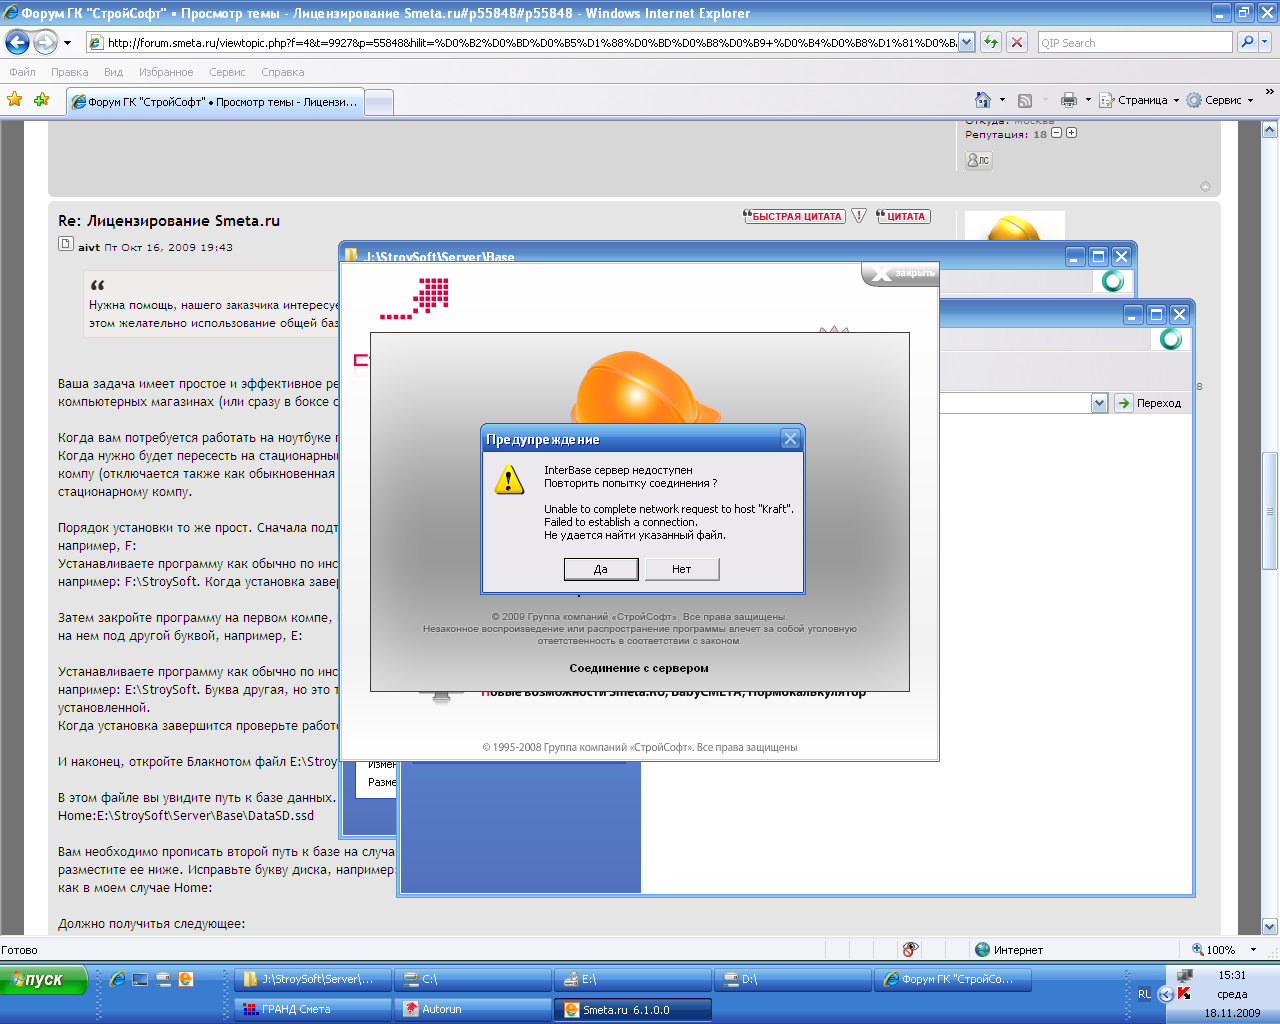This screenshot has width=1280, height=1024.
Task: Click "Переход" button in the Explorer window
Action: [x=1149, y=403]
